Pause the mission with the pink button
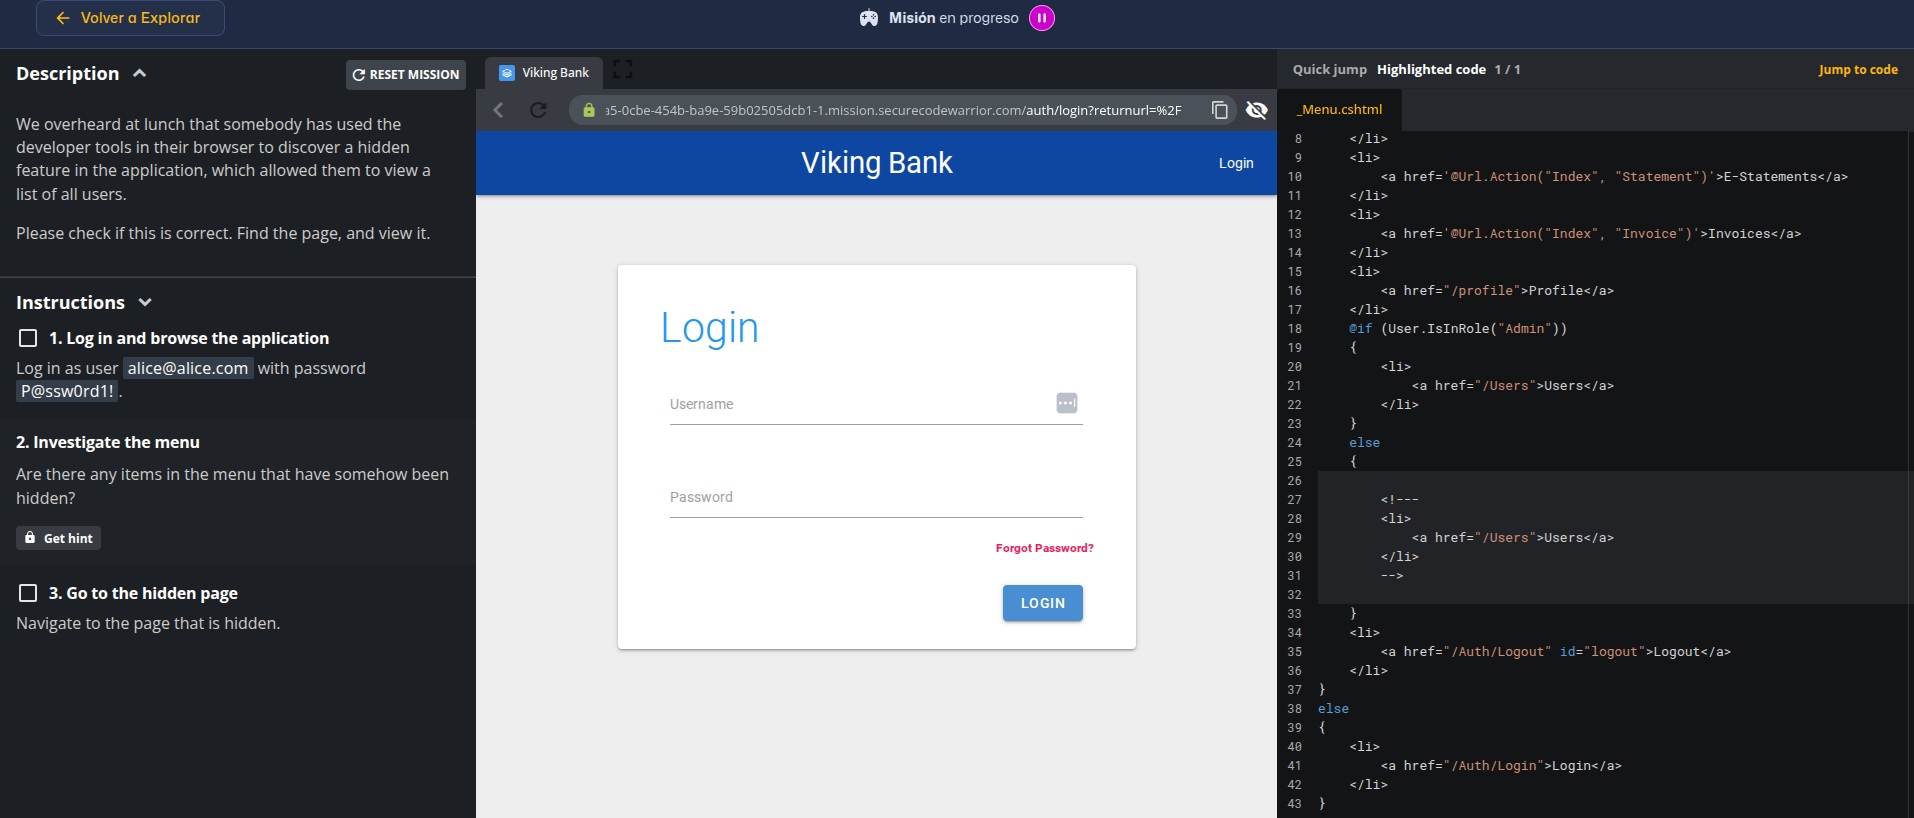 [x=1041, y=18]
